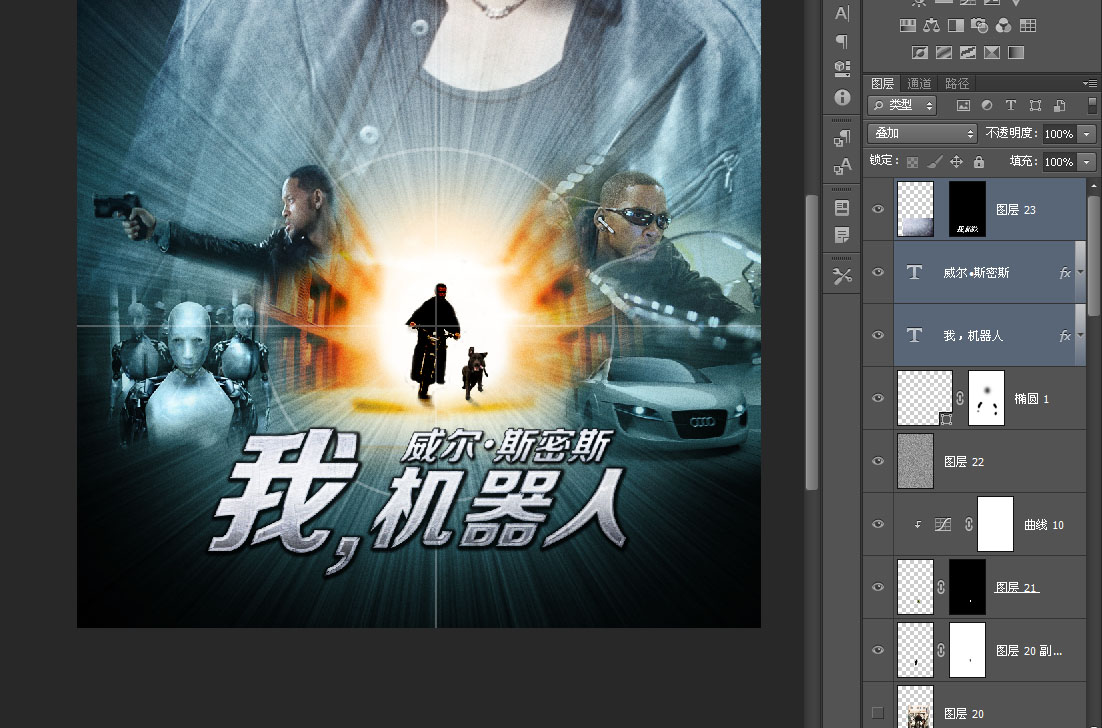Viewport: 1102px width, 728px height.
Task: Open the Paragraph Styles panel icon
Action: 842,139
